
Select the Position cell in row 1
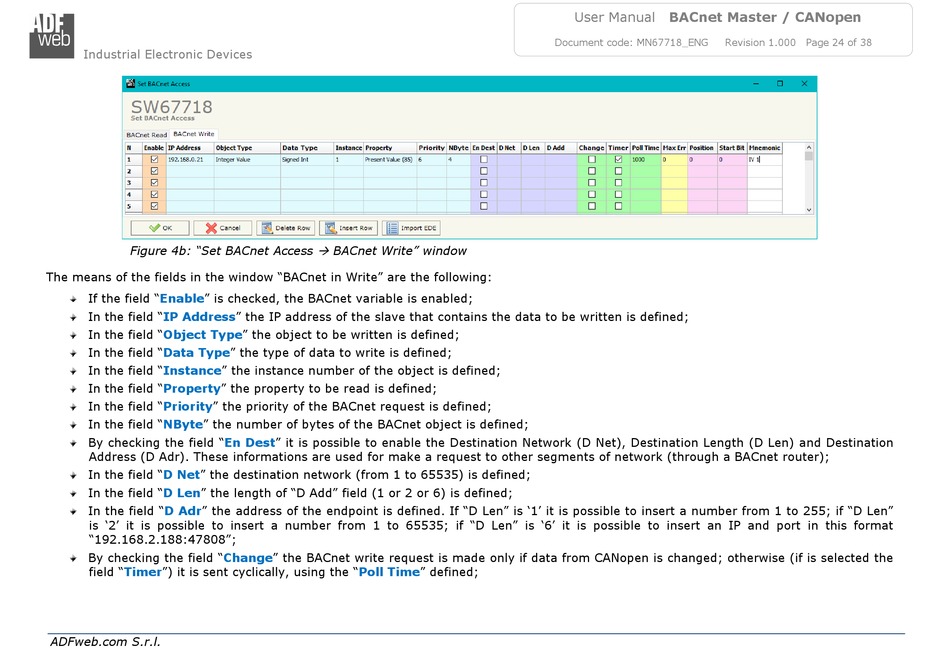coord(703,159)
